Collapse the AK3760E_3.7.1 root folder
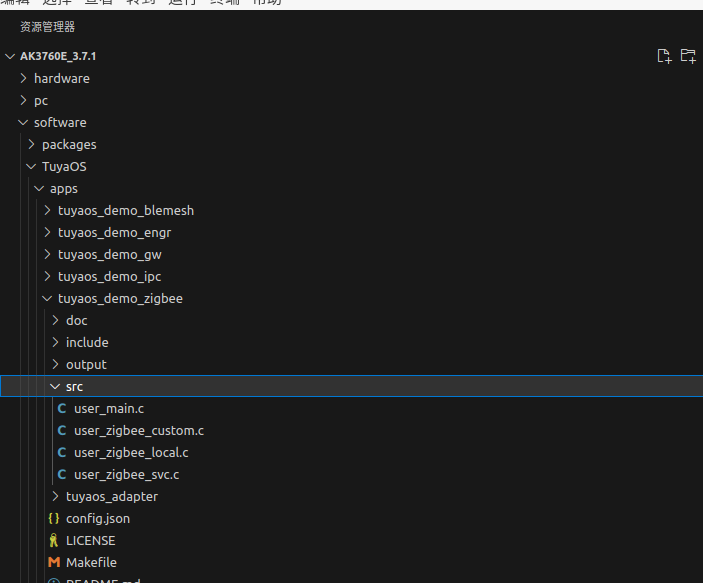This screenshot has height=583, width=703. pos(10,57)
